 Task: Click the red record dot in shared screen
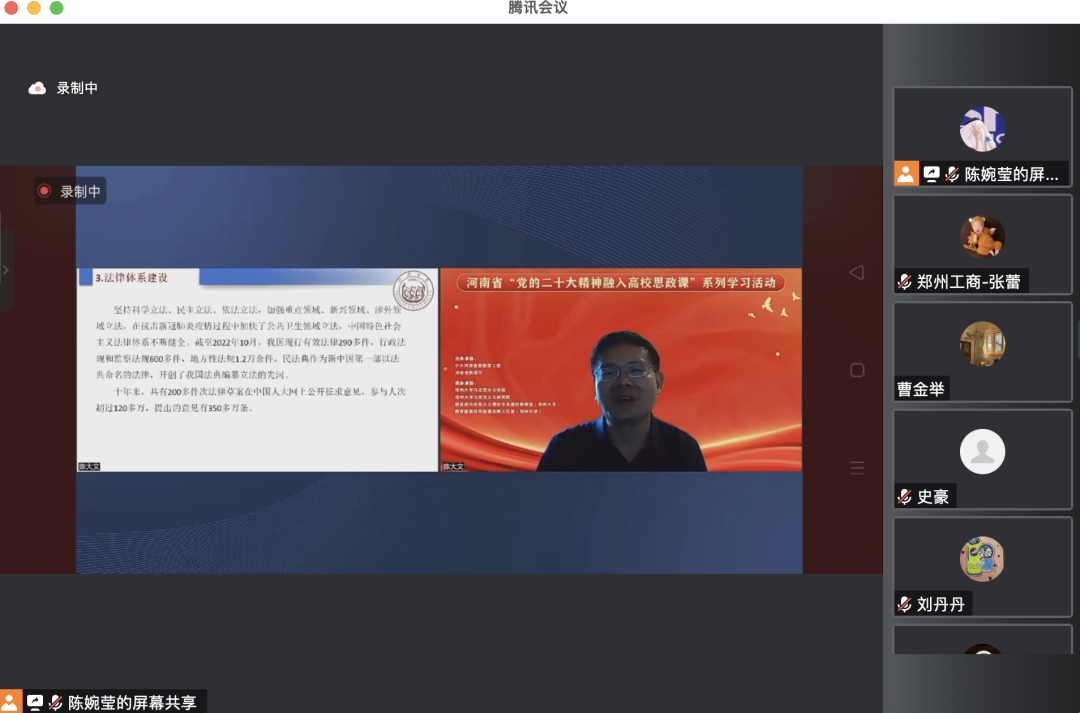(x=44, y=191)
